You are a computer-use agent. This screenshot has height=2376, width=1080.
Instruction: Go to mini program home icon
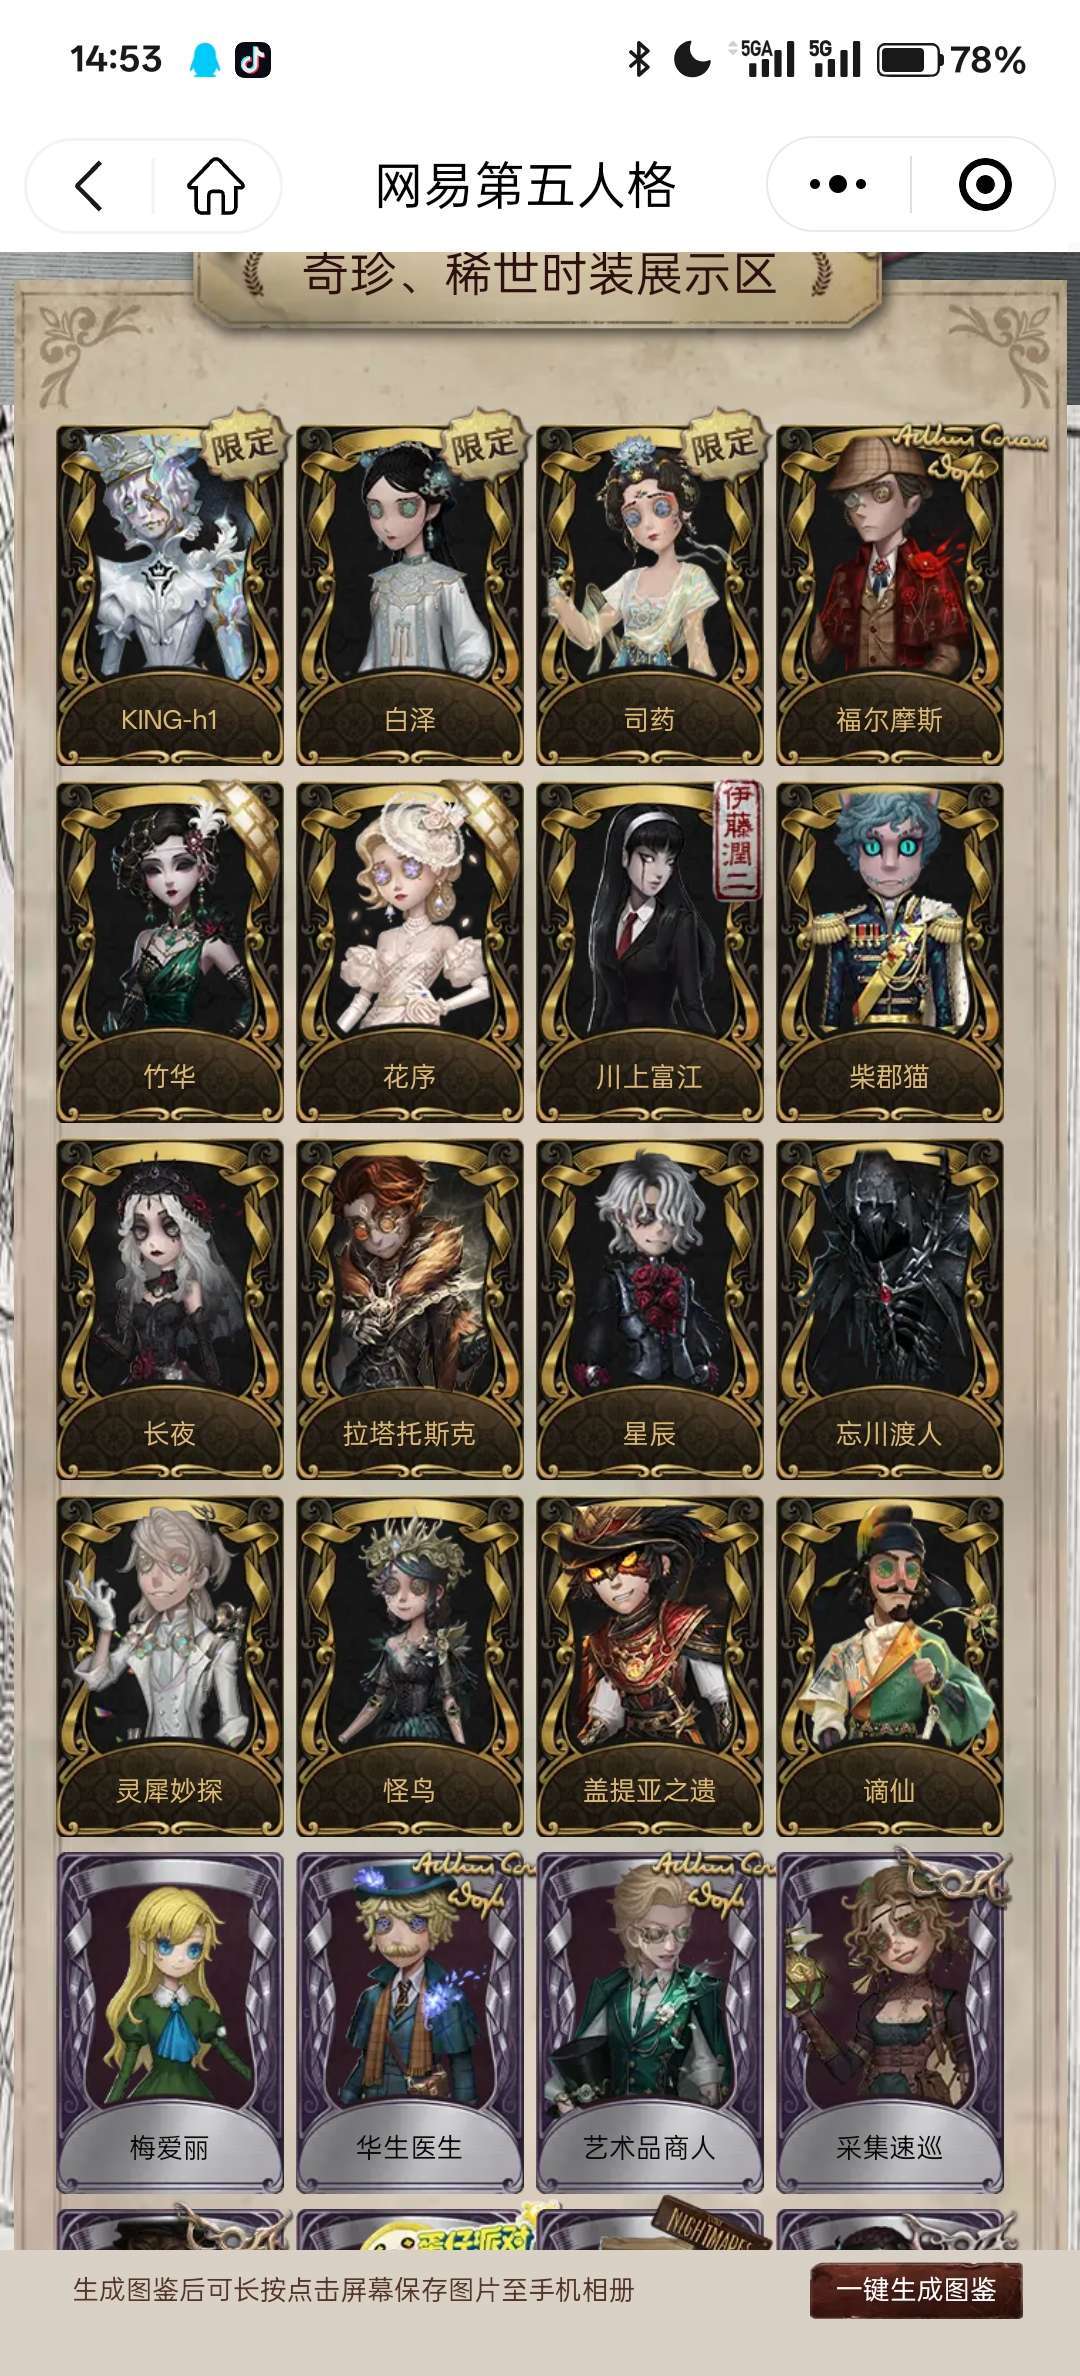216,185
